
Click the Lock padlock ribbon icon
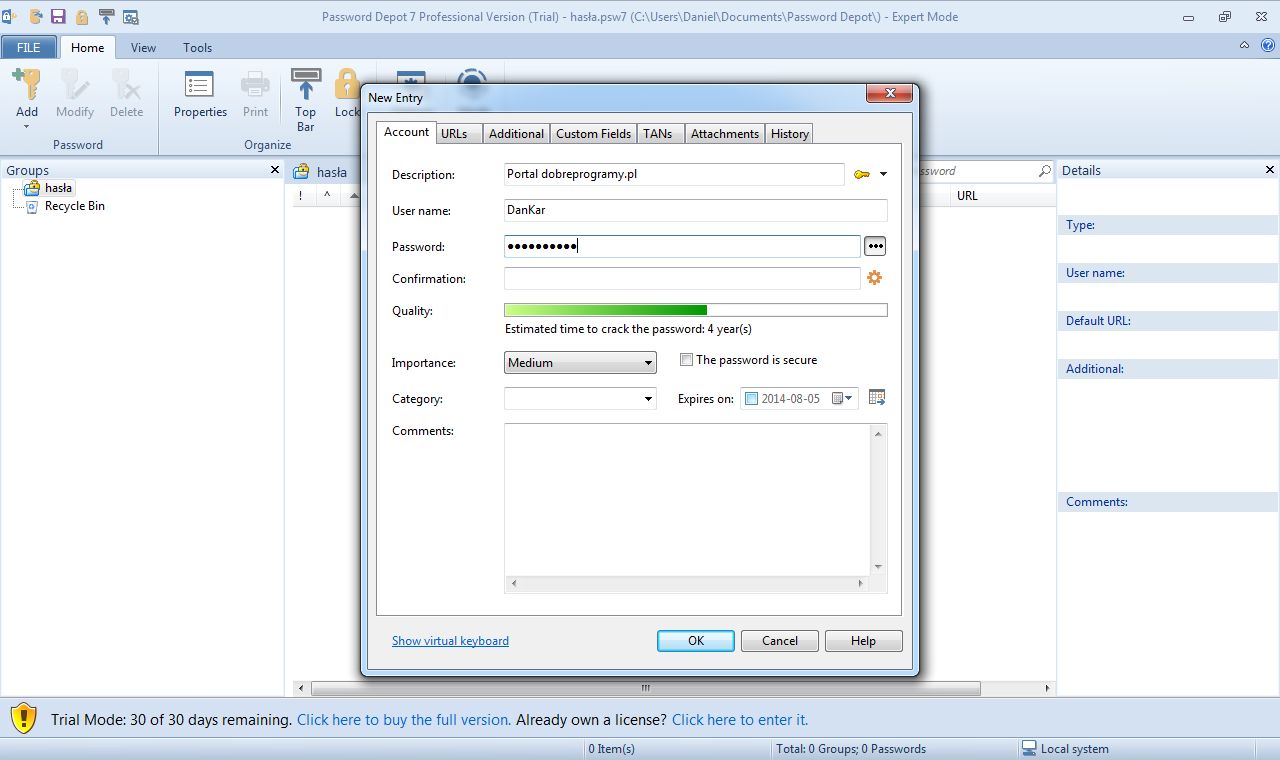click(347, 84)
